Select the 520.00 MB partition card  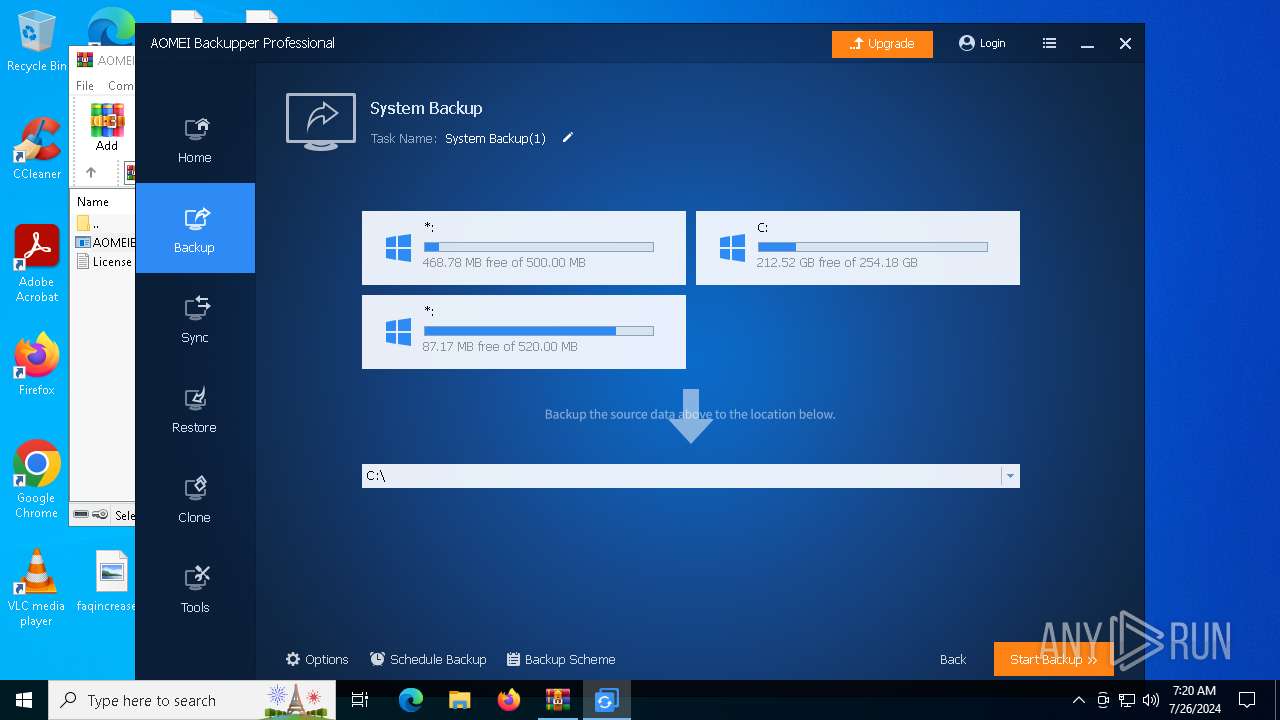(524, 332)
